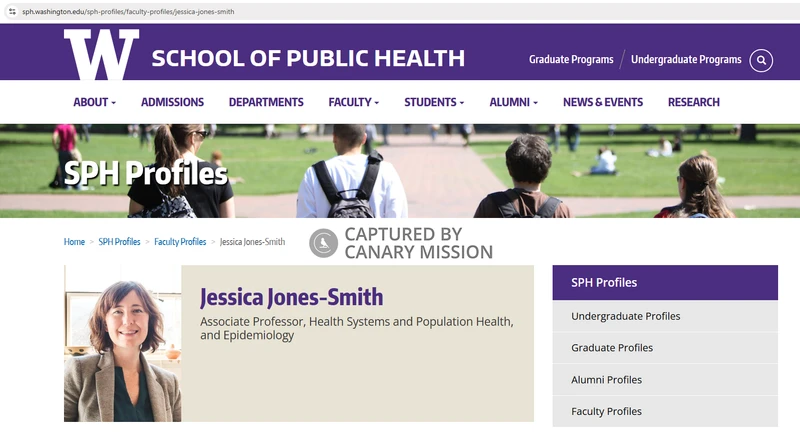The width and height of the screenshot is (800, 442).
Task: Go to Undergraduate Programs link
Action: point(686,59)
